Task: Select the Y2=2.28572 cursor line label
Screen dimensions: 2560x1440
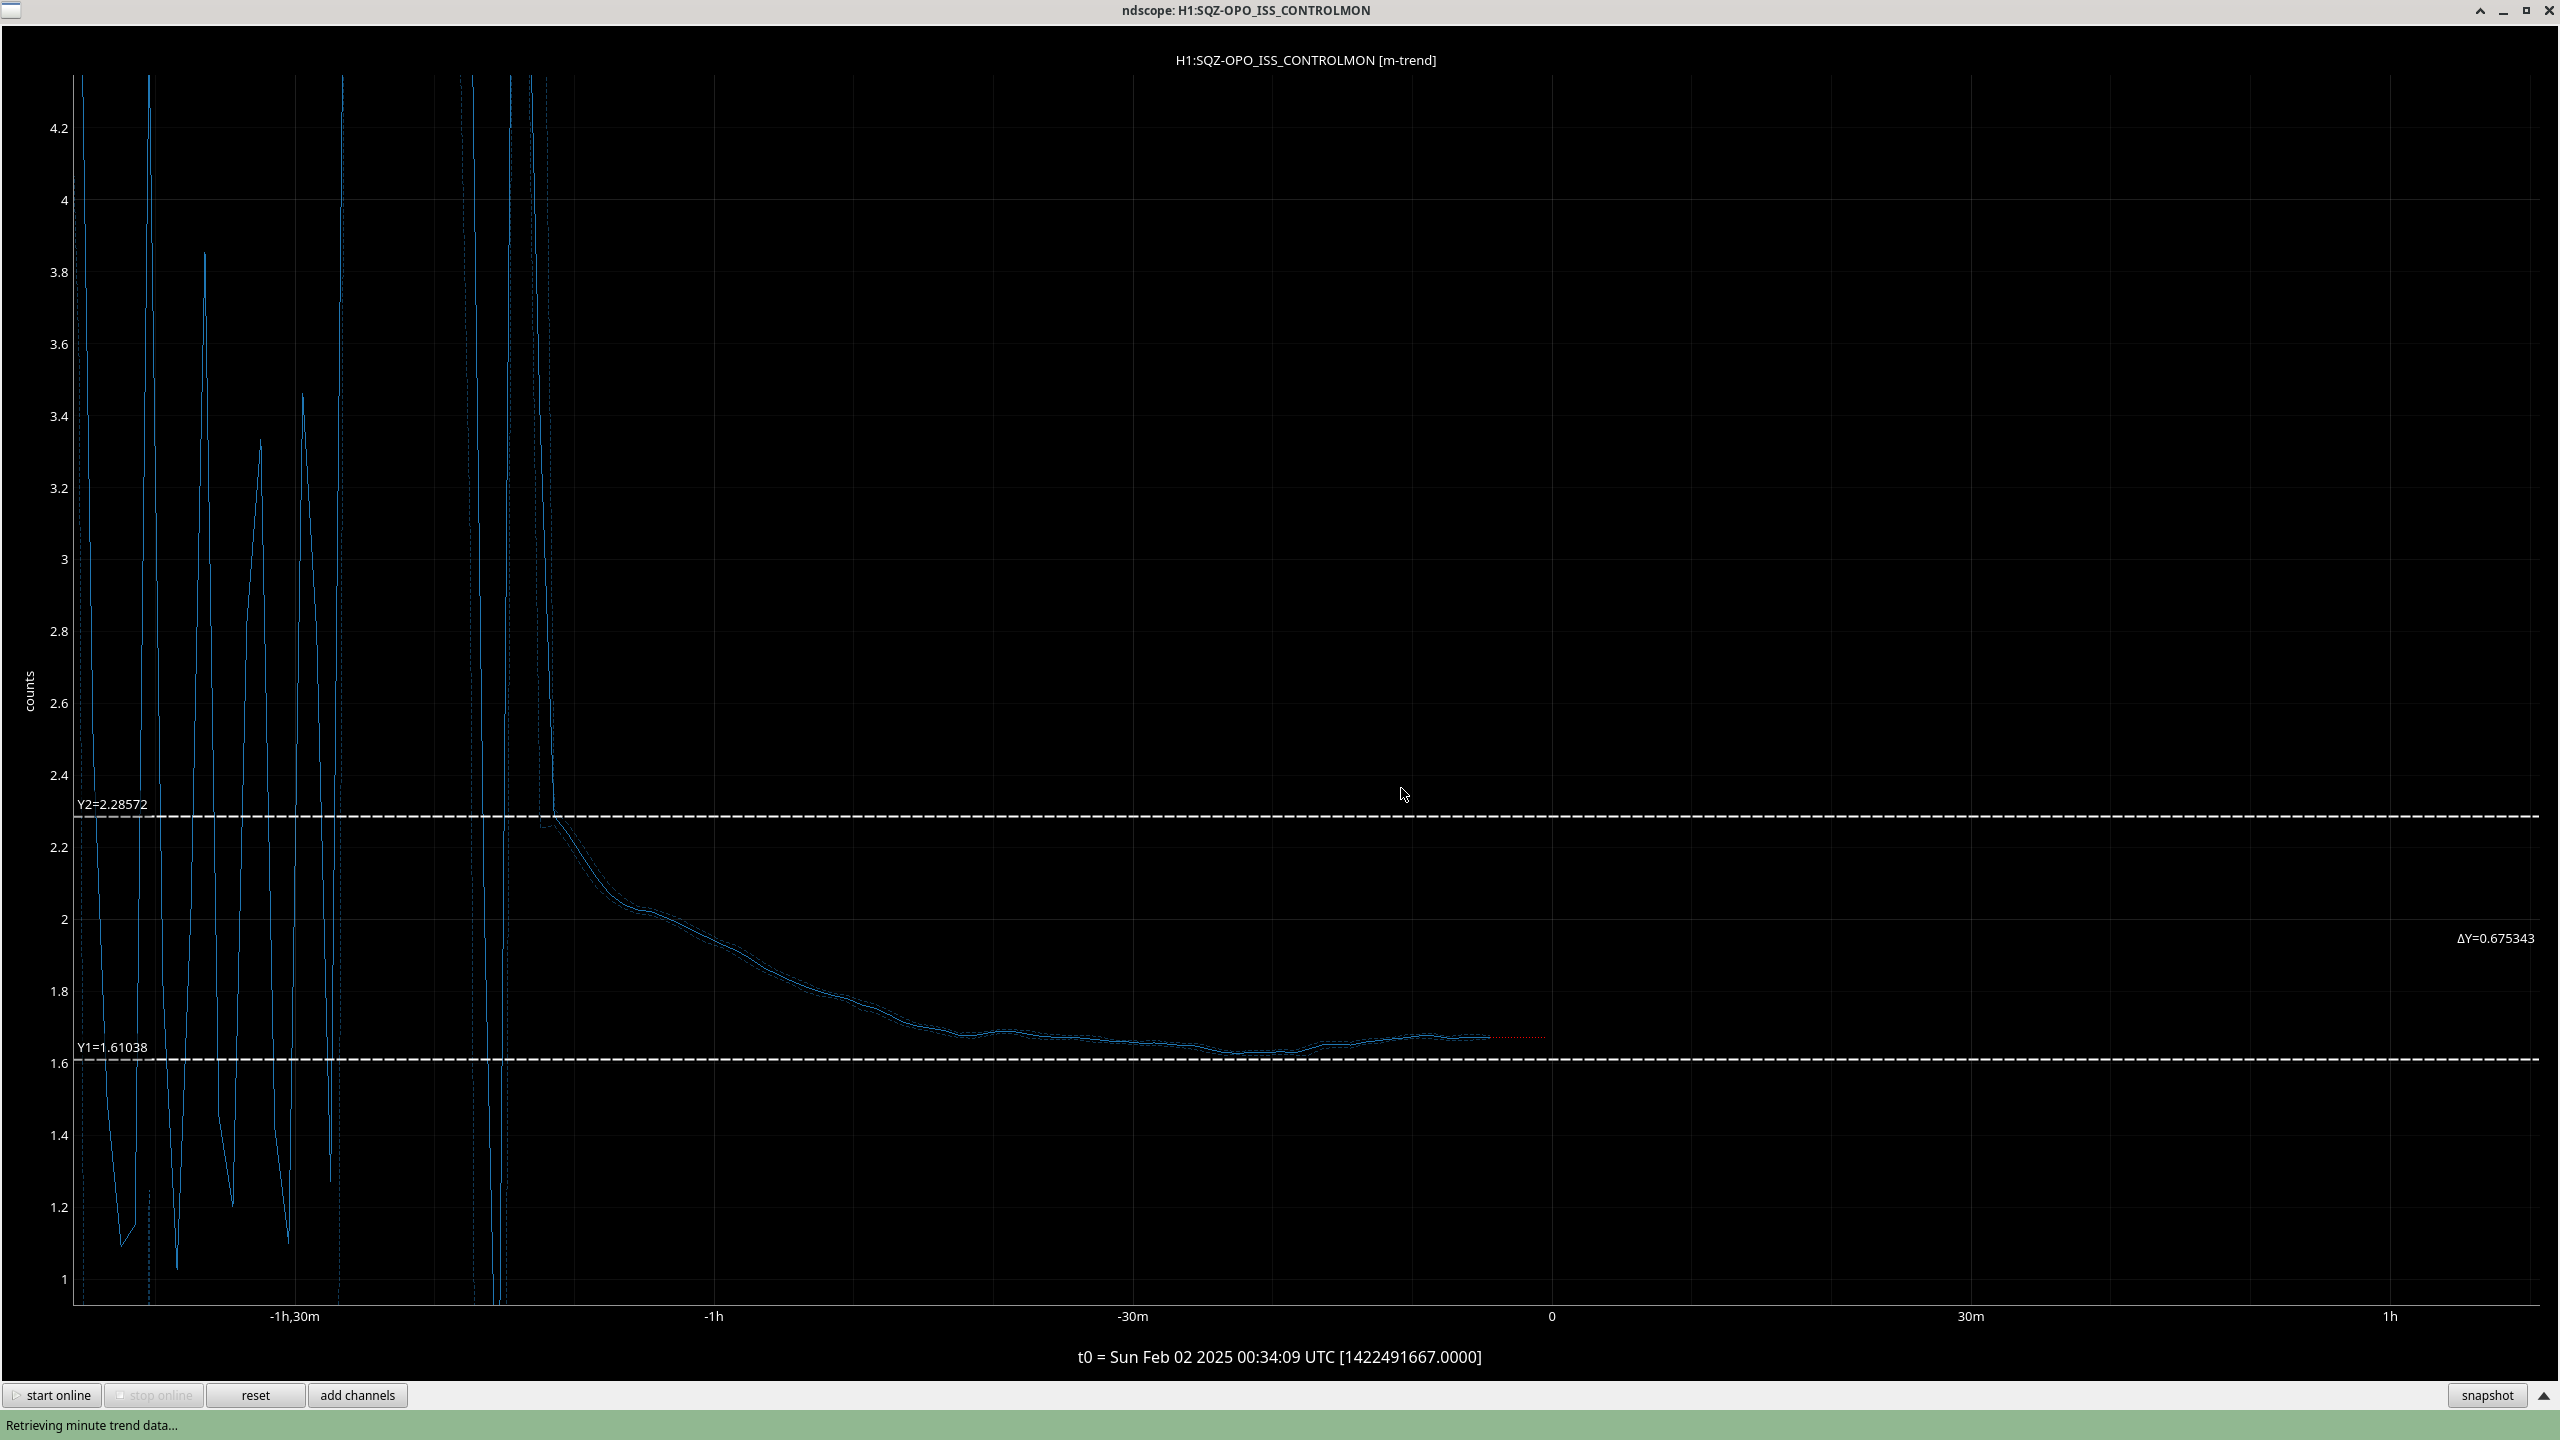Action: (x=112, y=804)
